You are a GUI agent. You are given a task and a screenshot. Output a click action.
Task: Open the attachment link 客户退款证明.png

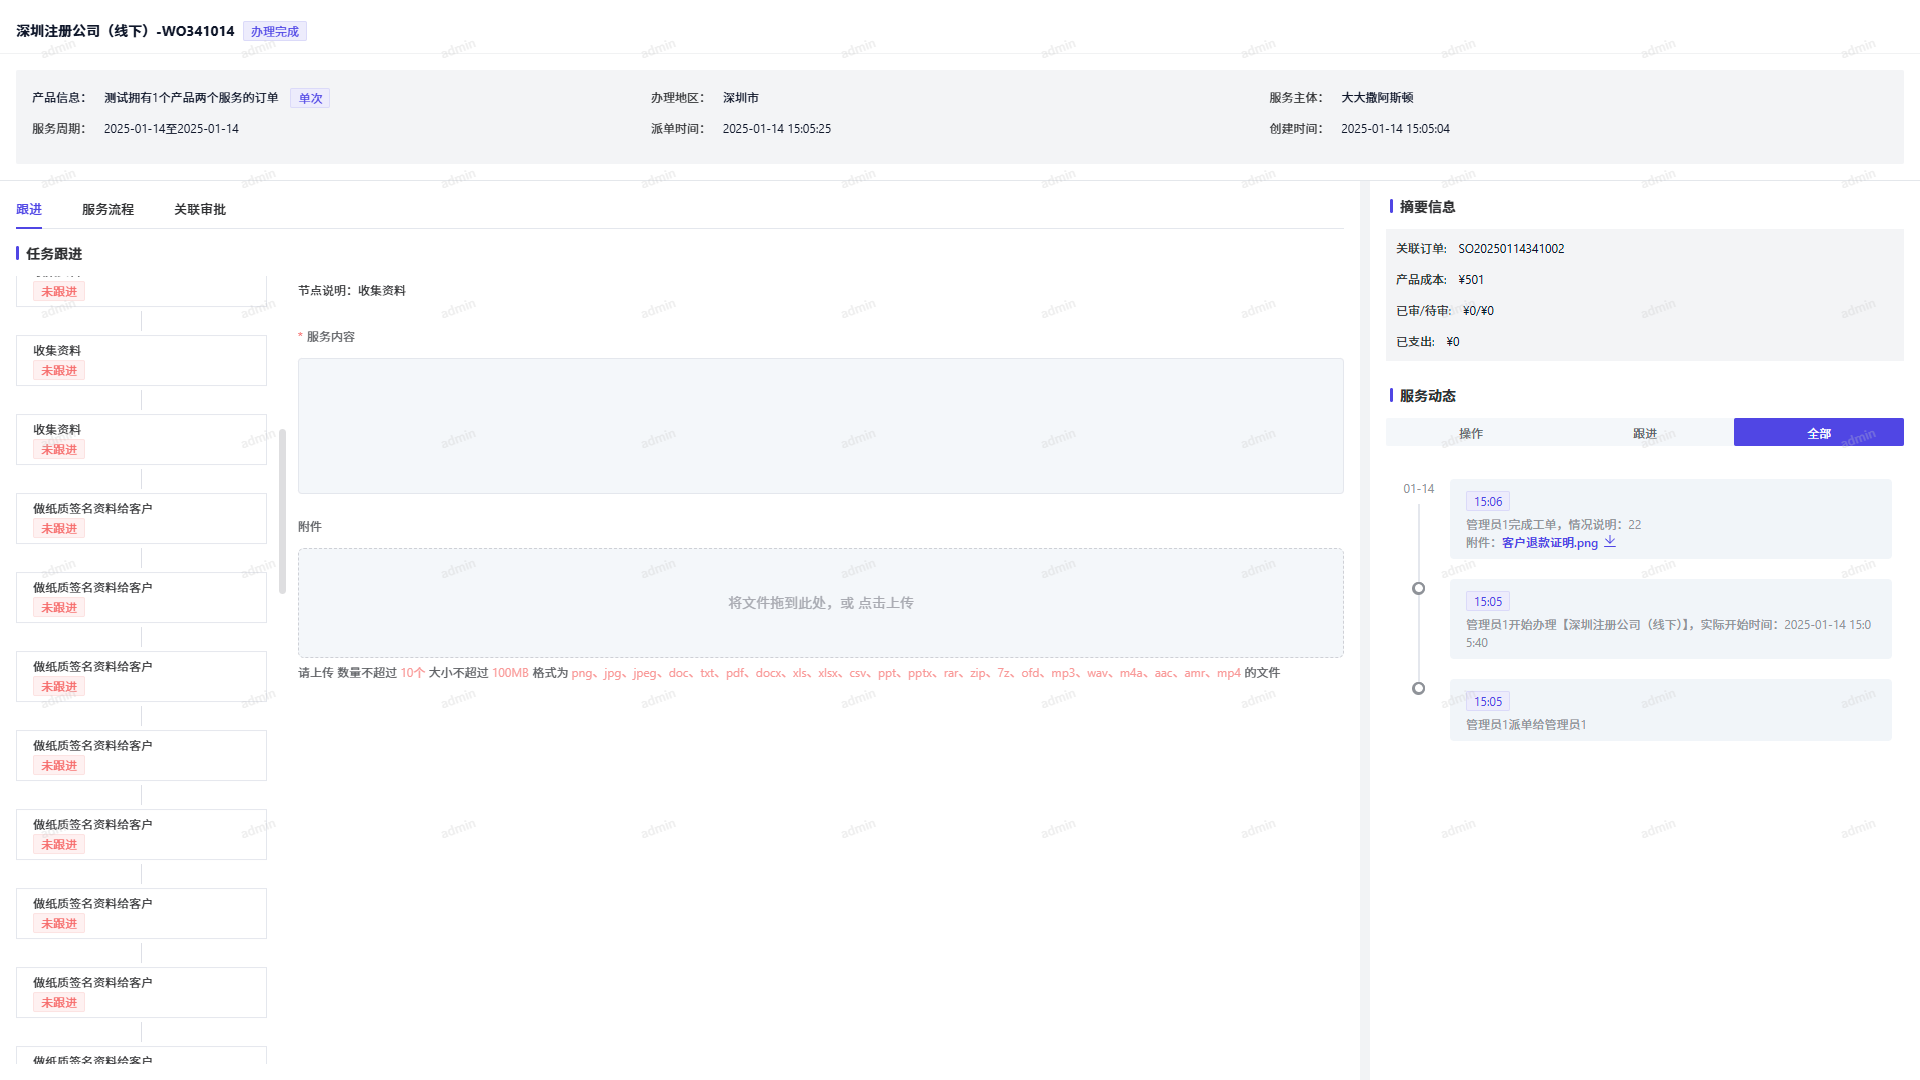(1549, 542)
